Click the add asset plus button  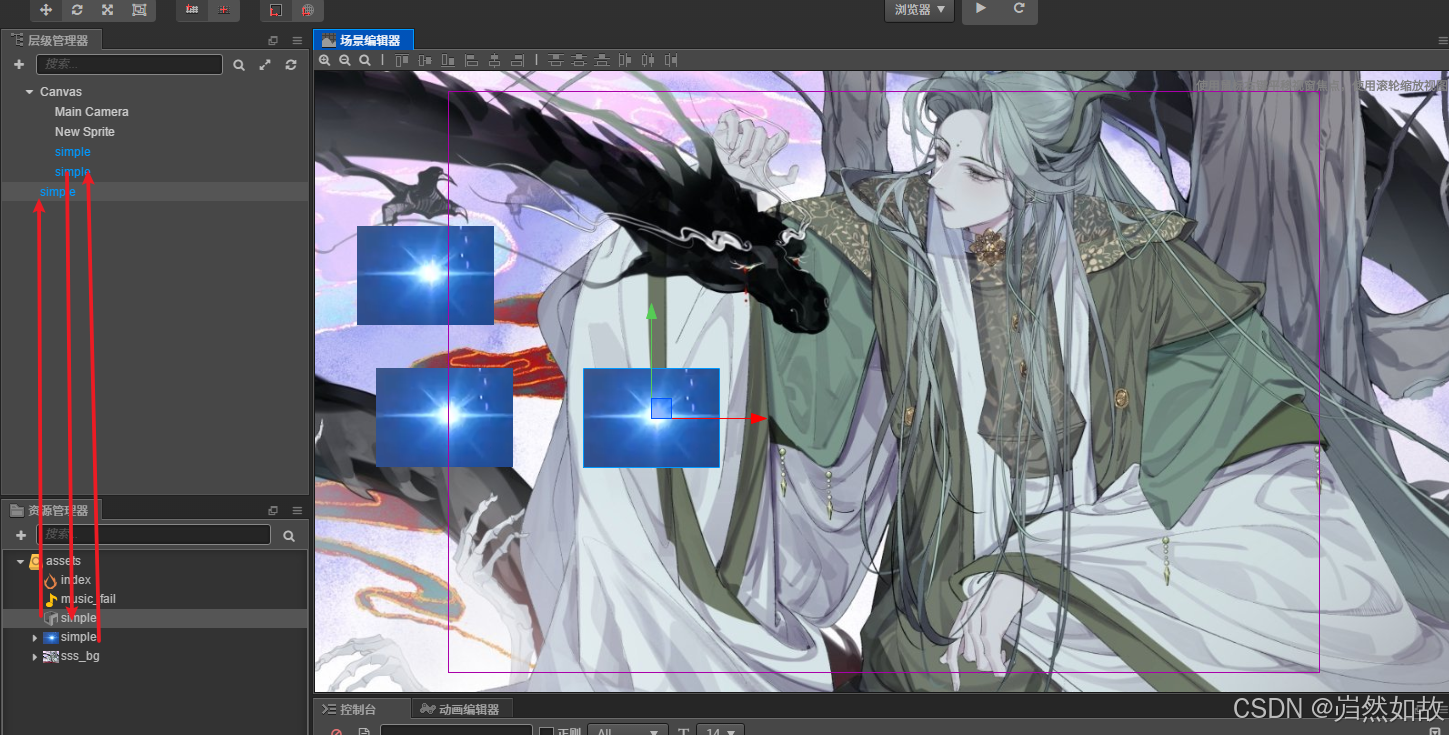point(21,536)
